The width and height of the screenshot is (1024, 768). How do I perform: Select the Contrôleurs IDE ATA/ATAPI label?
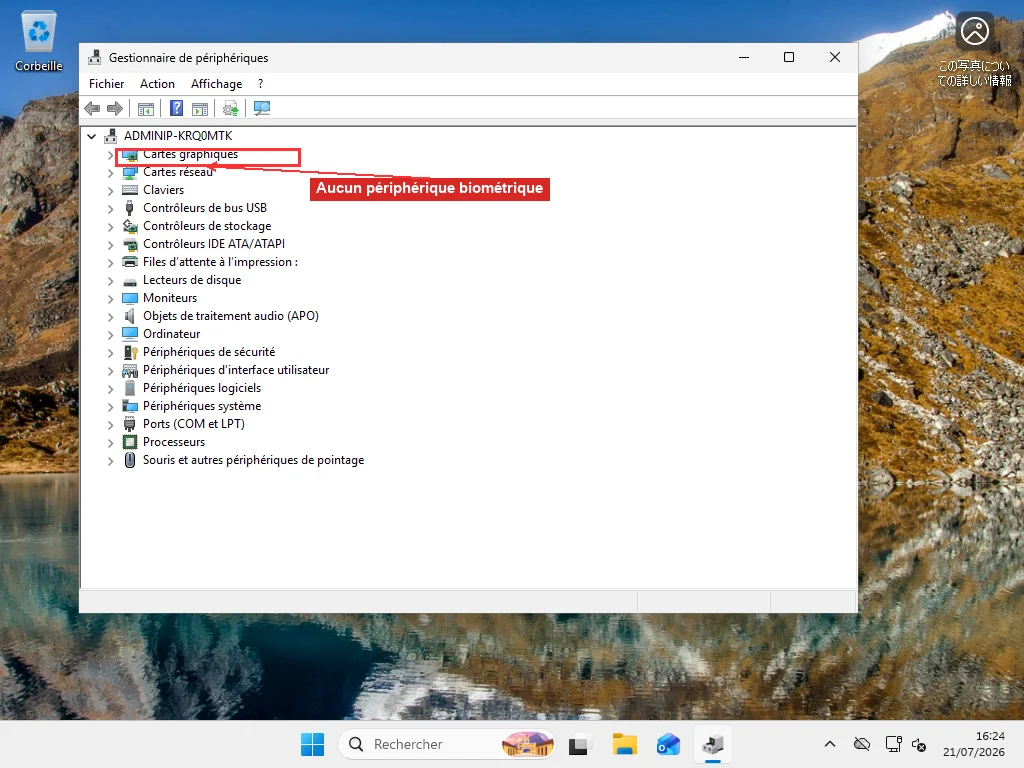[214, 244]
